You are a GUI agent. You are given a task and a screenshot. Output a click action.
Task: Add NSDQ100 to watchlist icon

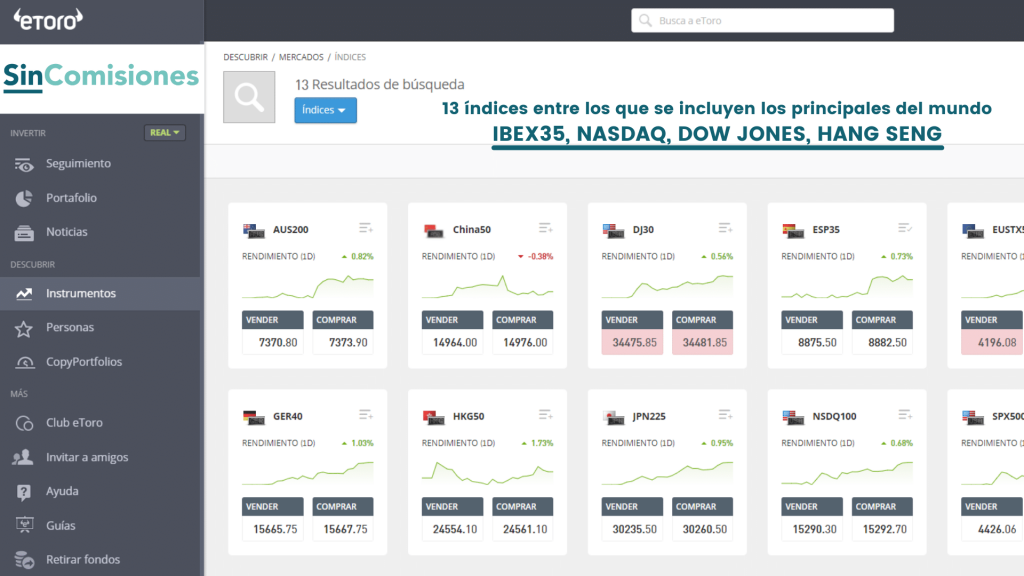coord(904,415)
